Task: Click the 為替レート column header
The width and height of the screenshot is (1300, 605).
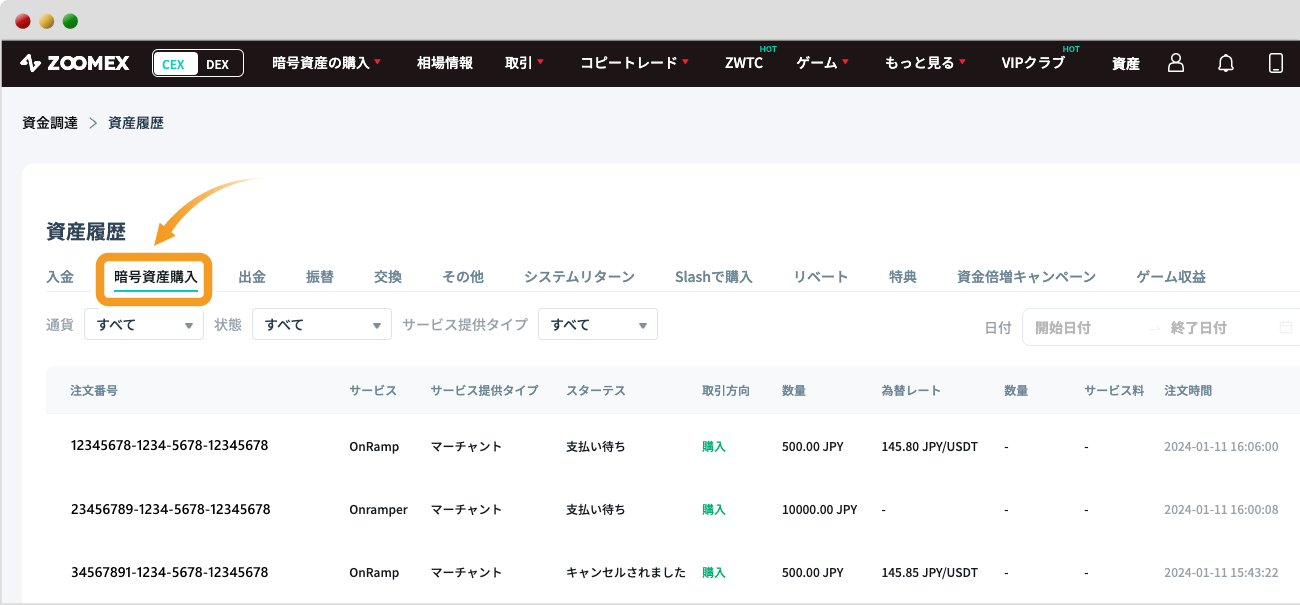Action: (x=911, y=391)
